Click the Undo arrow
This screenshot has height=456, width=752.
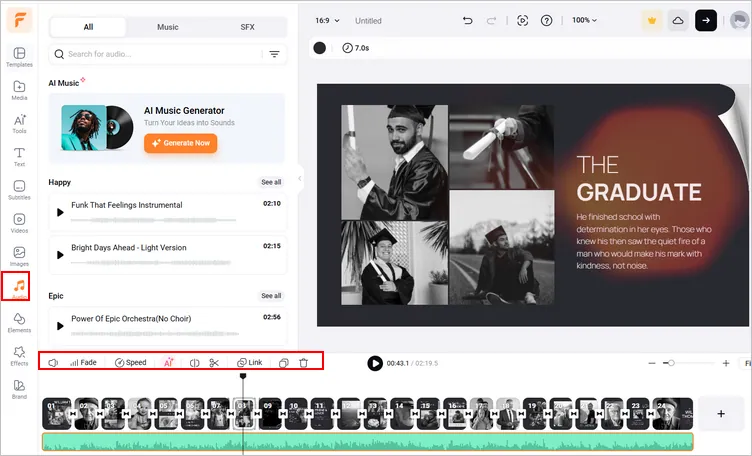[467, 20]
